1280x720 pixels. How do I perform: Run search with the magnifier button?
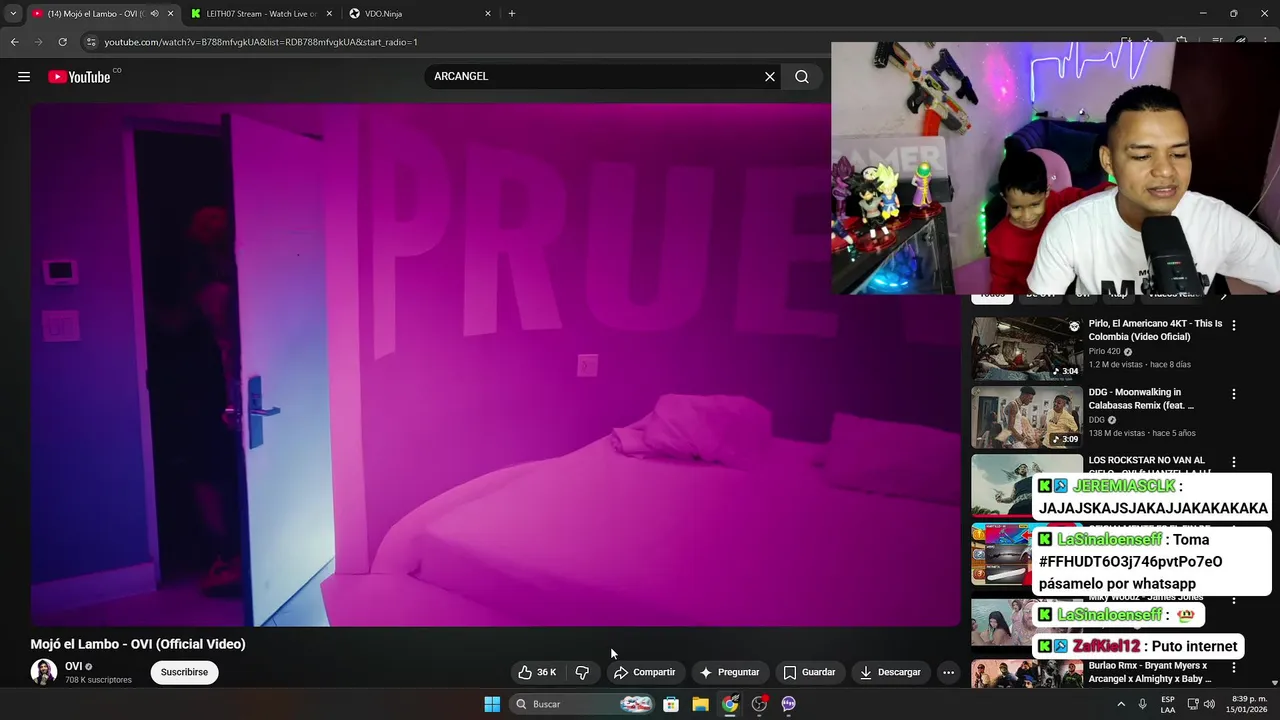pos(802,77)
